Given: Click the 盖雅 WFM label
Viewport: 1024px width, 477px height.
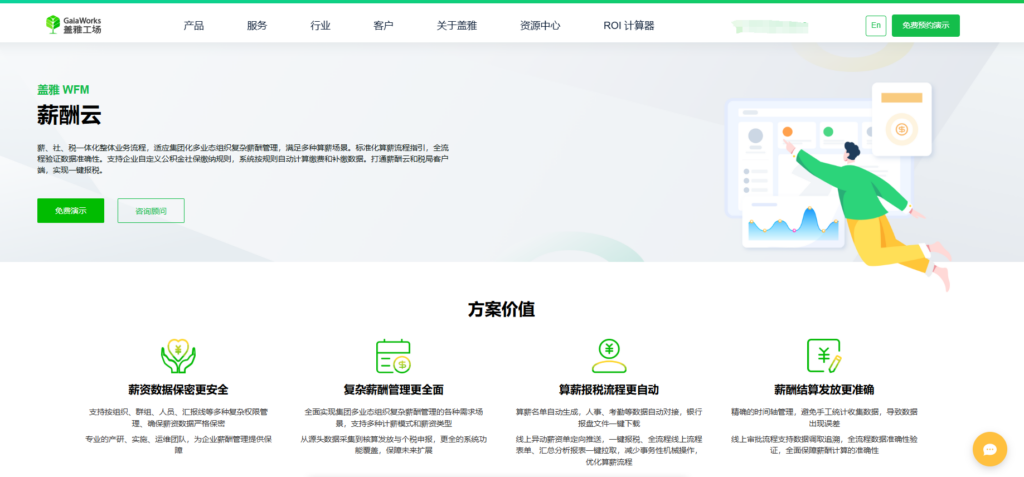Looking at the screenshot, I should (63, 90).
